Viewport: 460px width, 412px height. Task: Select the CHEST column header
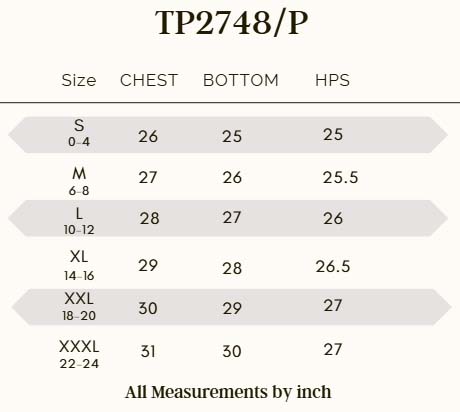pos(149,80)
